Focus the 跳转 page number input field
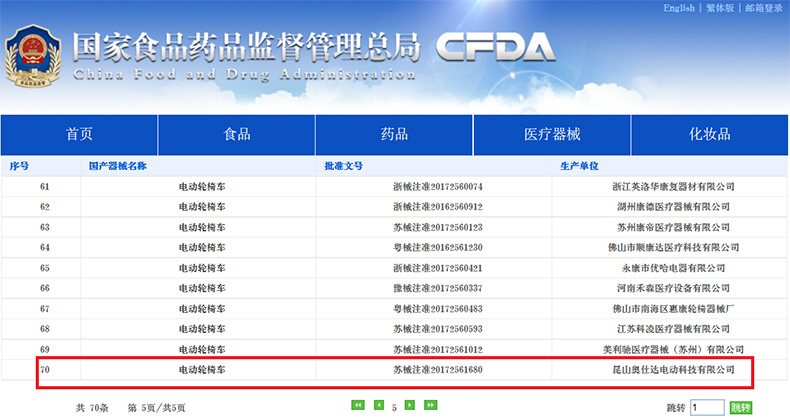Viewport: 790px width, 420px height. [x=707, y=407]
